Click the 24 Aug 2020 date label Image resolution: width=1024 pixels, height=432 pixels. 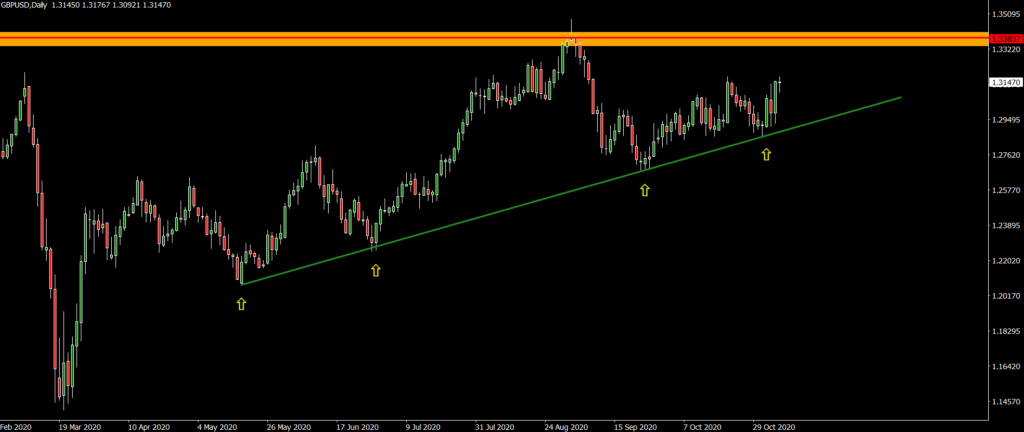click(563, 425)
